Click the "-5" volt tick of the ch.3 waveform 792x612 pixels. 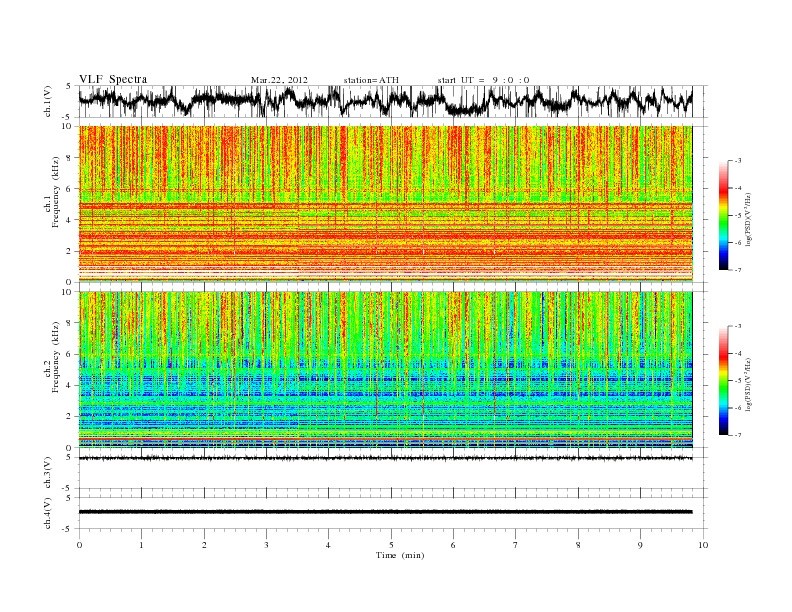[67, 489]
